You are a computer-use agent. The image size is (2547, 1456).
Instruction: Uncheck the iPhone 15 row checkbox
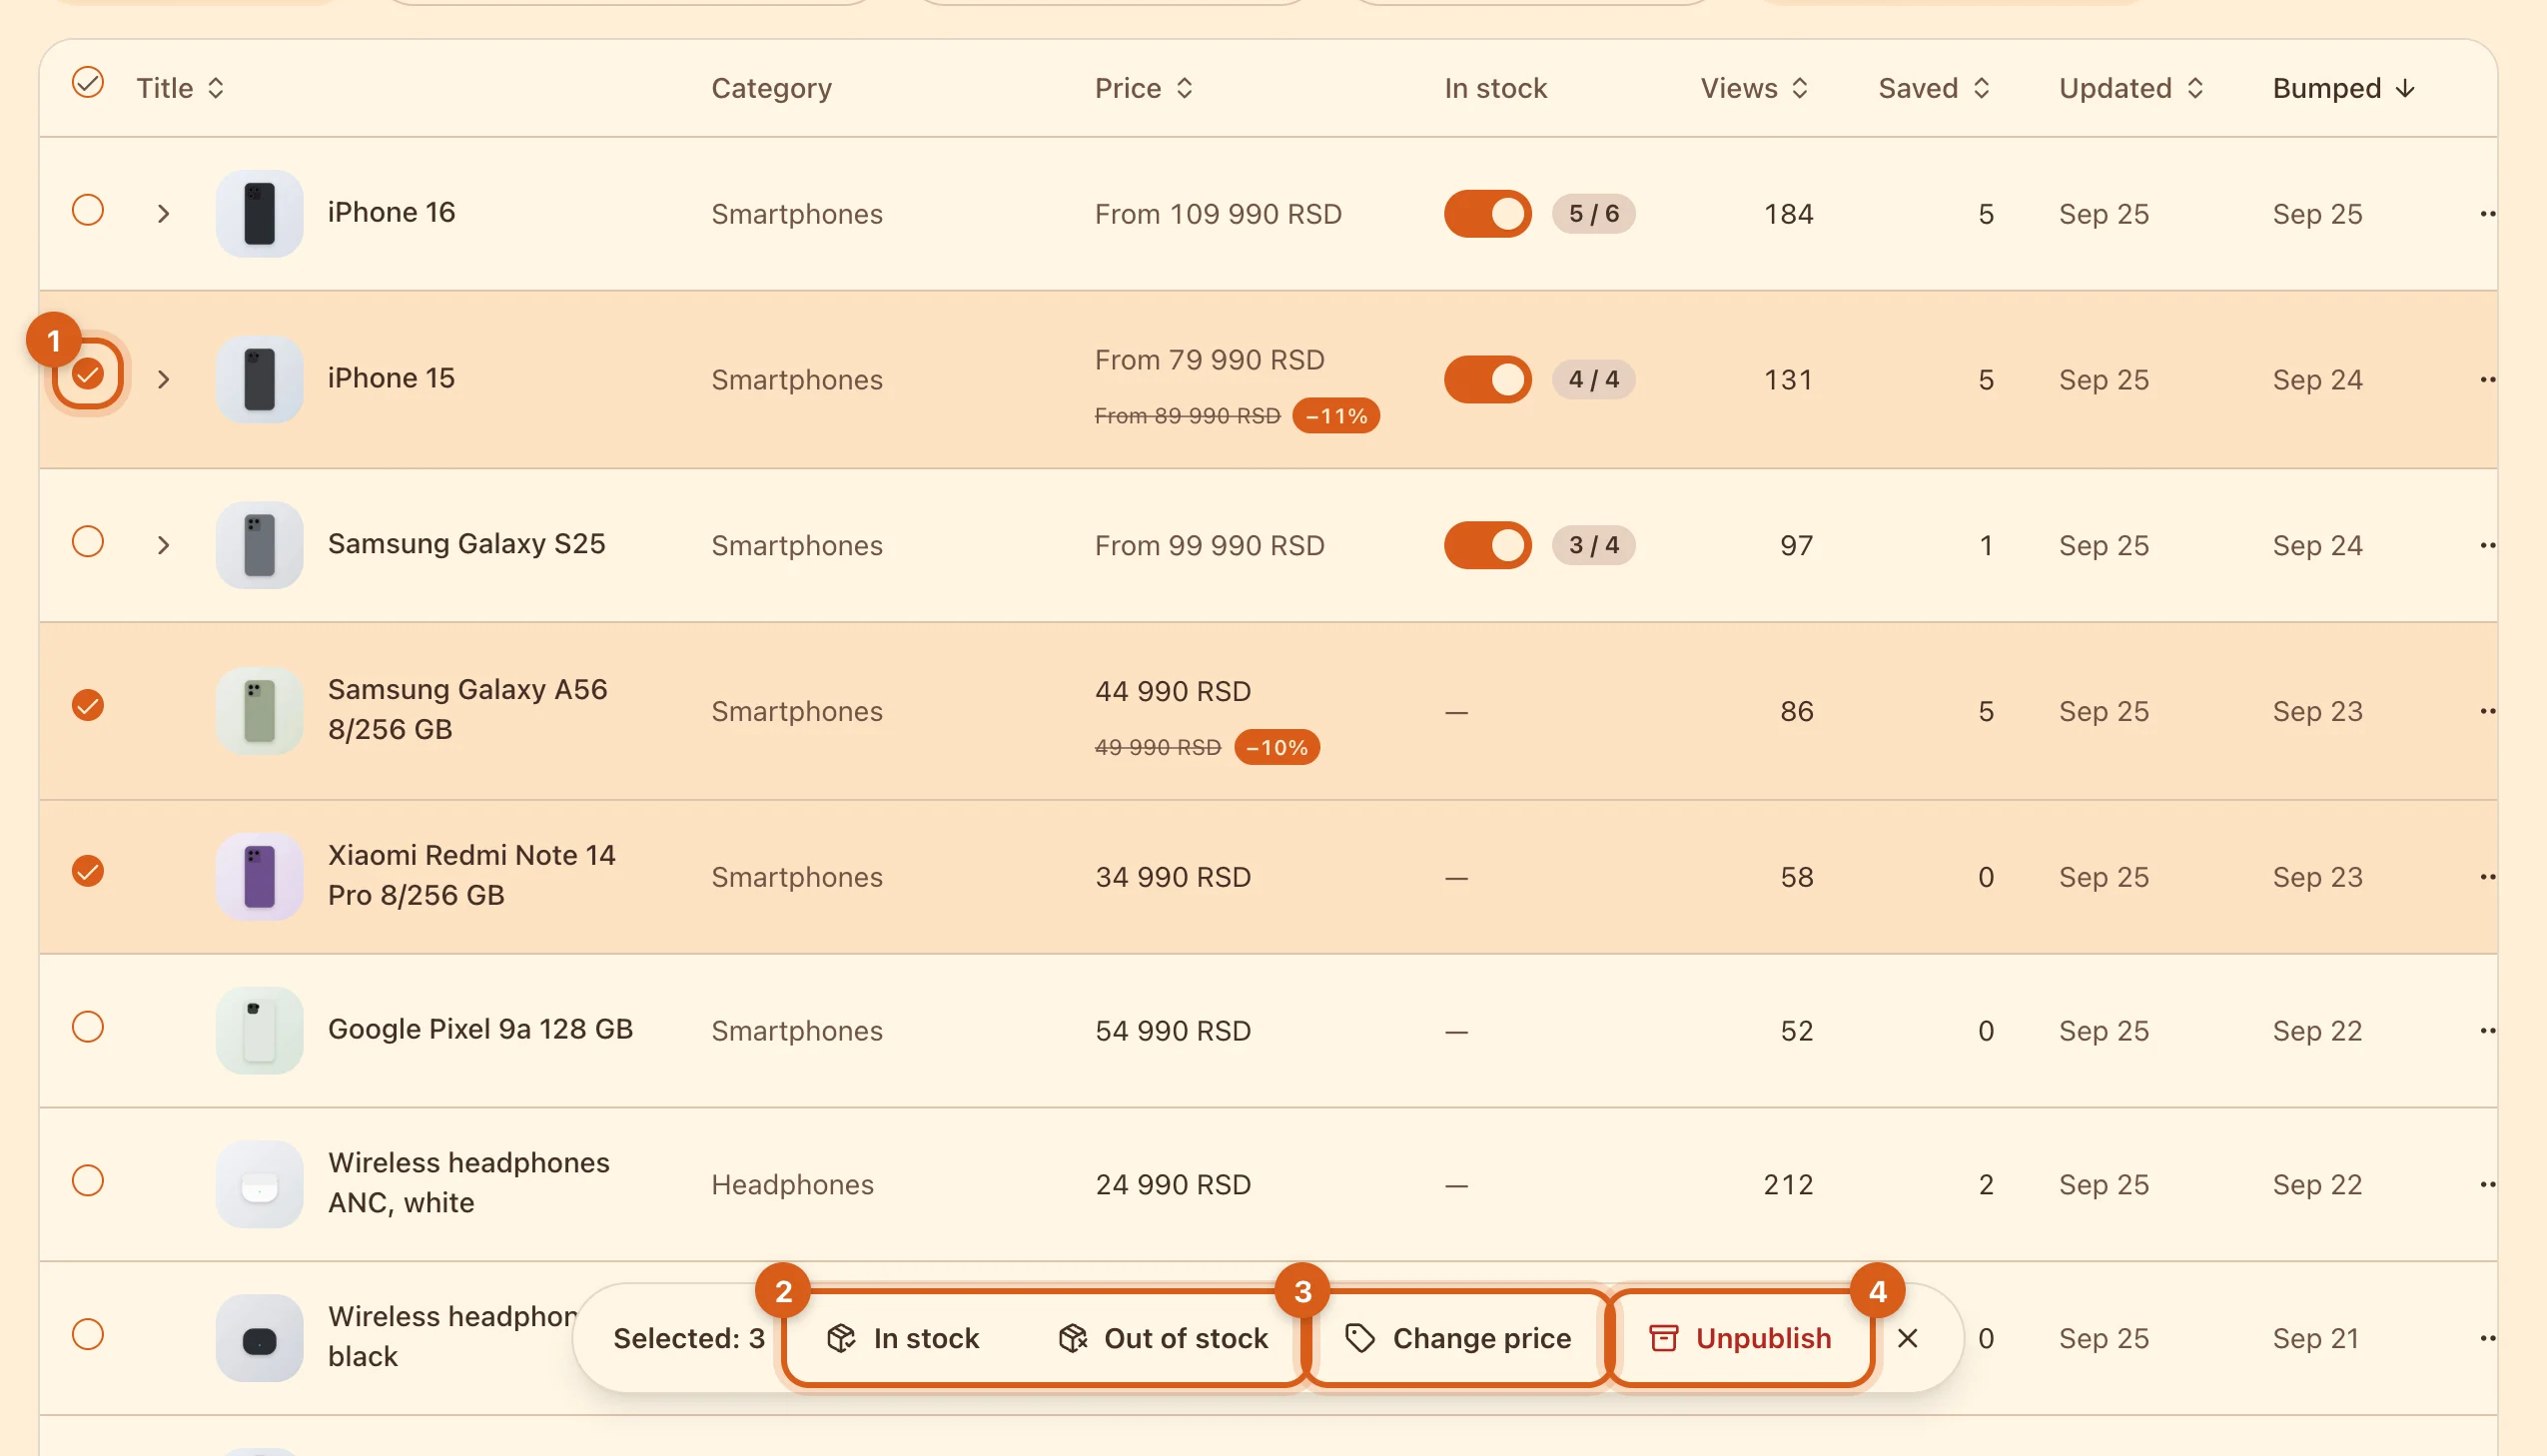pyautogui.click(x=88, y=375)
